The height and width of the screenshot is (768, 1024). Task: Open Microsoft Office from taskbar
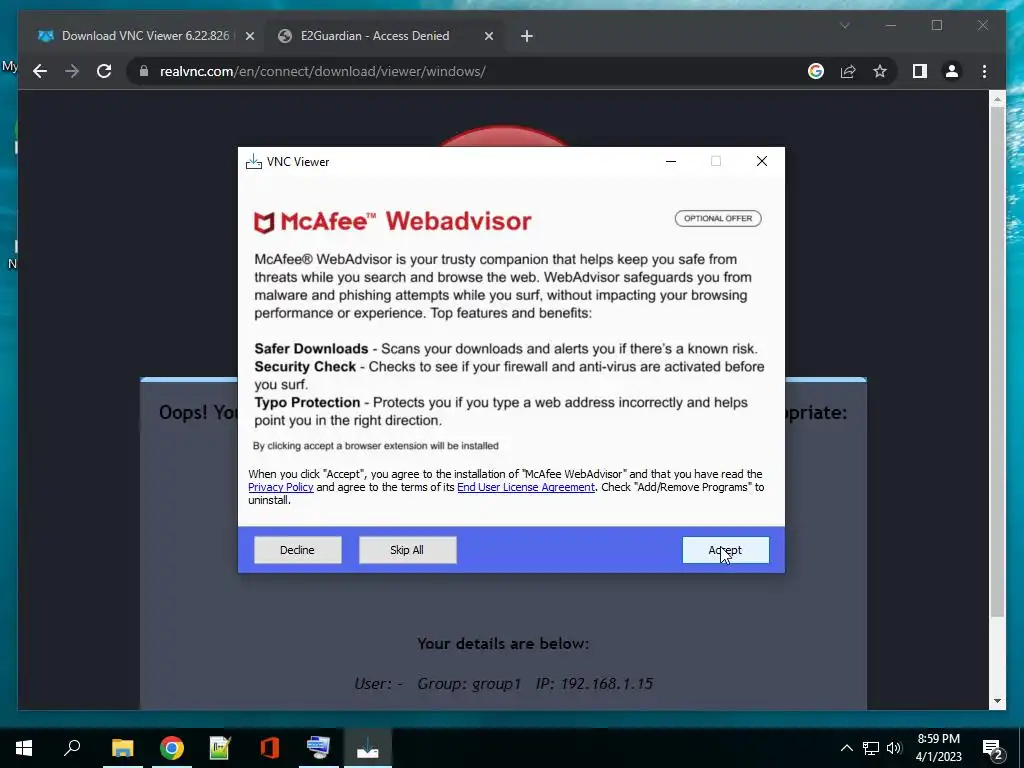269,747
